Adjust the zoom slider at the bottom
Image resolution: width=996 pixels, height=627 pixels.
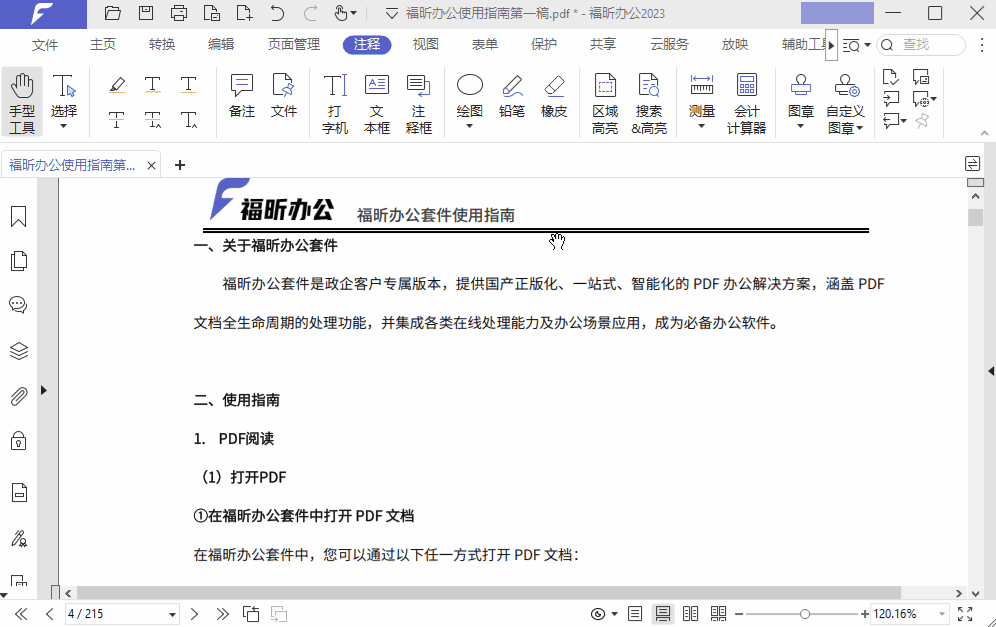(803, 613)
